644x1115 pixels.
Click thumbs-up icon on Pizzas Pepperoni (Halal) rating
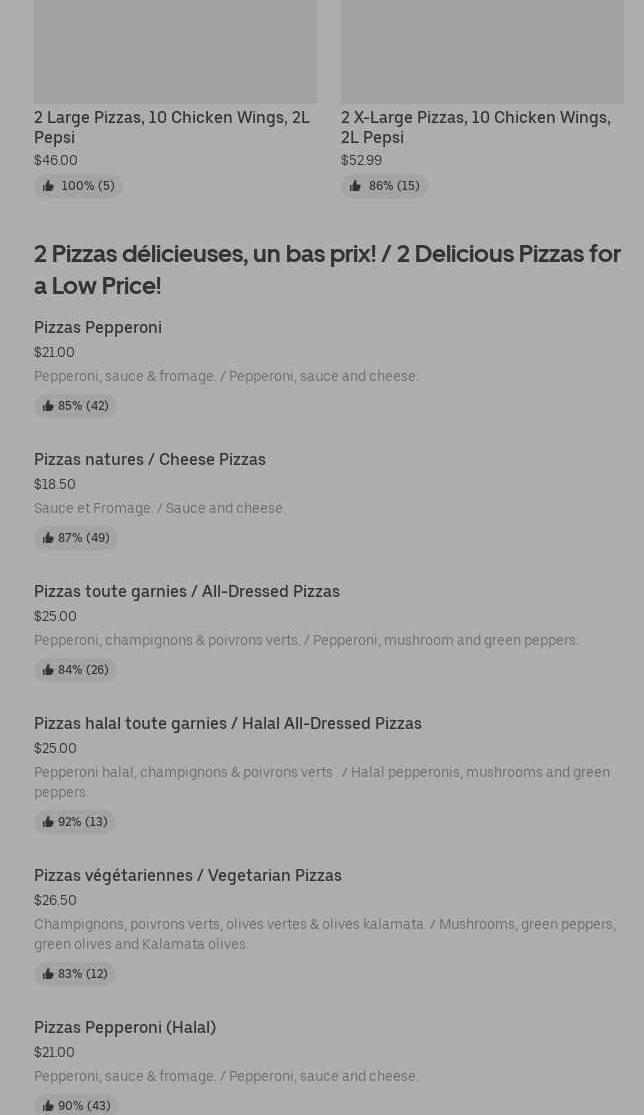(x=48, y=1106)
